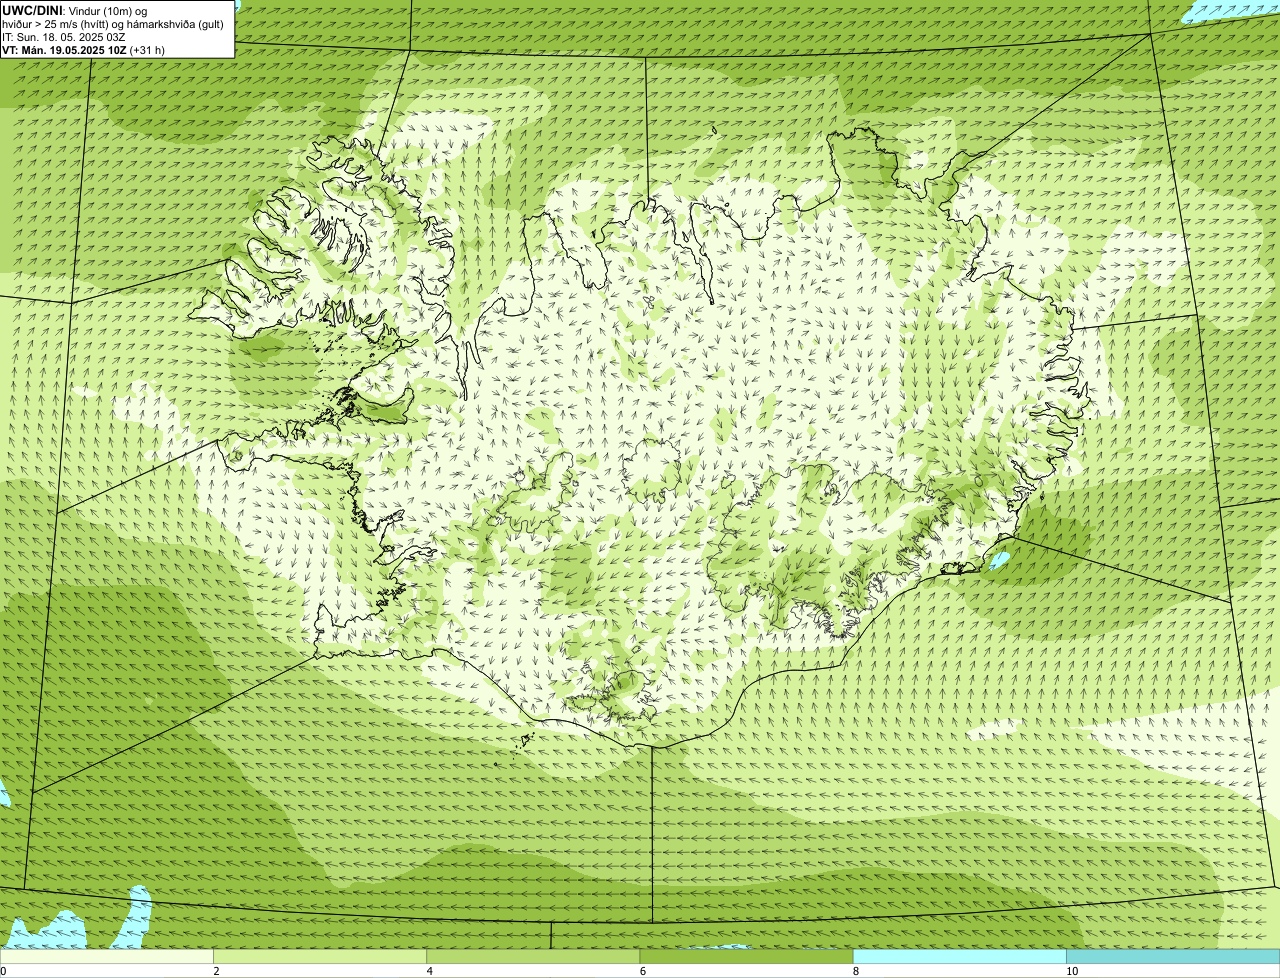Click the pale yellow 0–2 m/s legend segment

[106, 957]
